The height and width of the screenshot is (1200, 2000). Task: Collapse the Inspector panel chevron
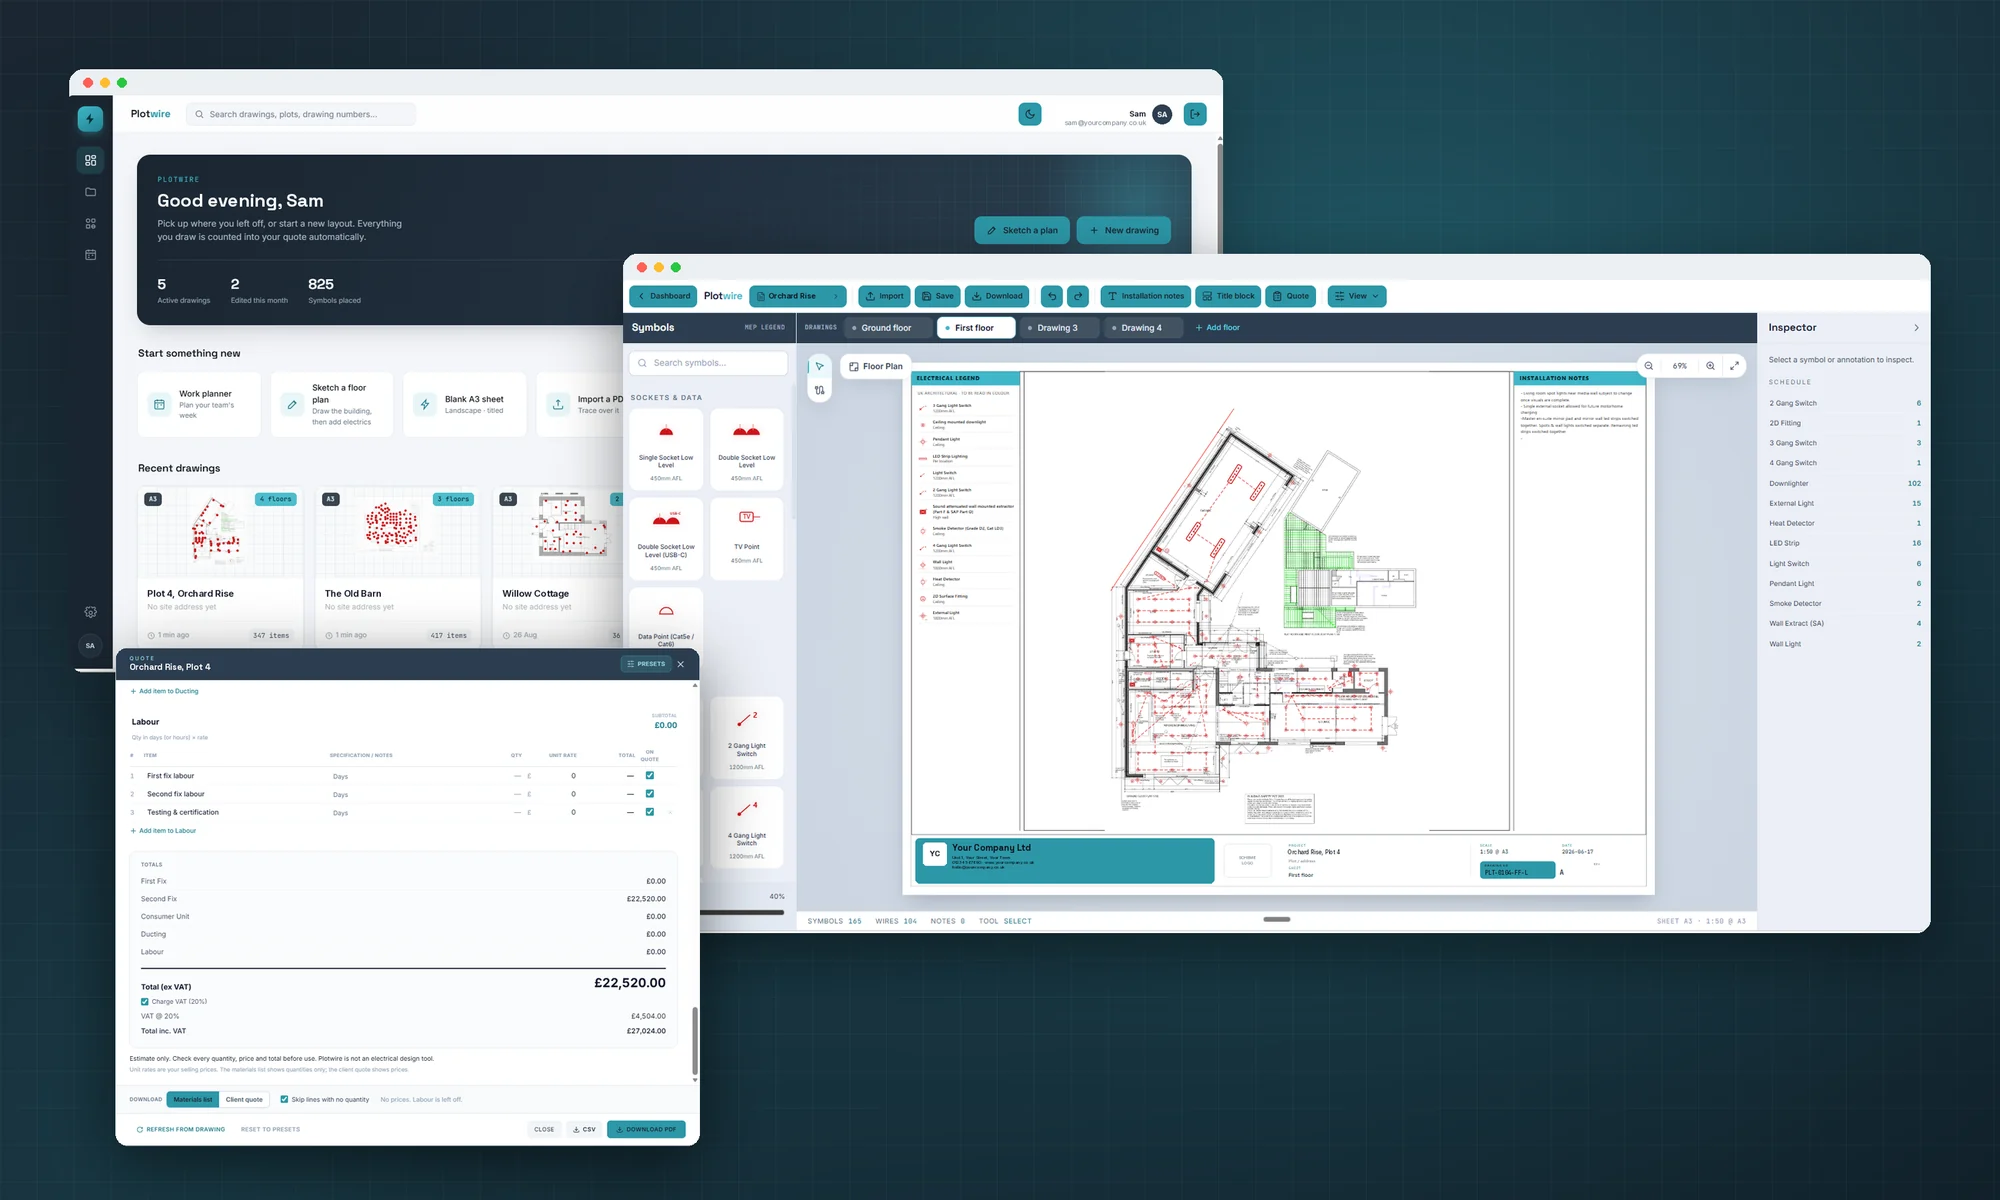point(1916,328)
